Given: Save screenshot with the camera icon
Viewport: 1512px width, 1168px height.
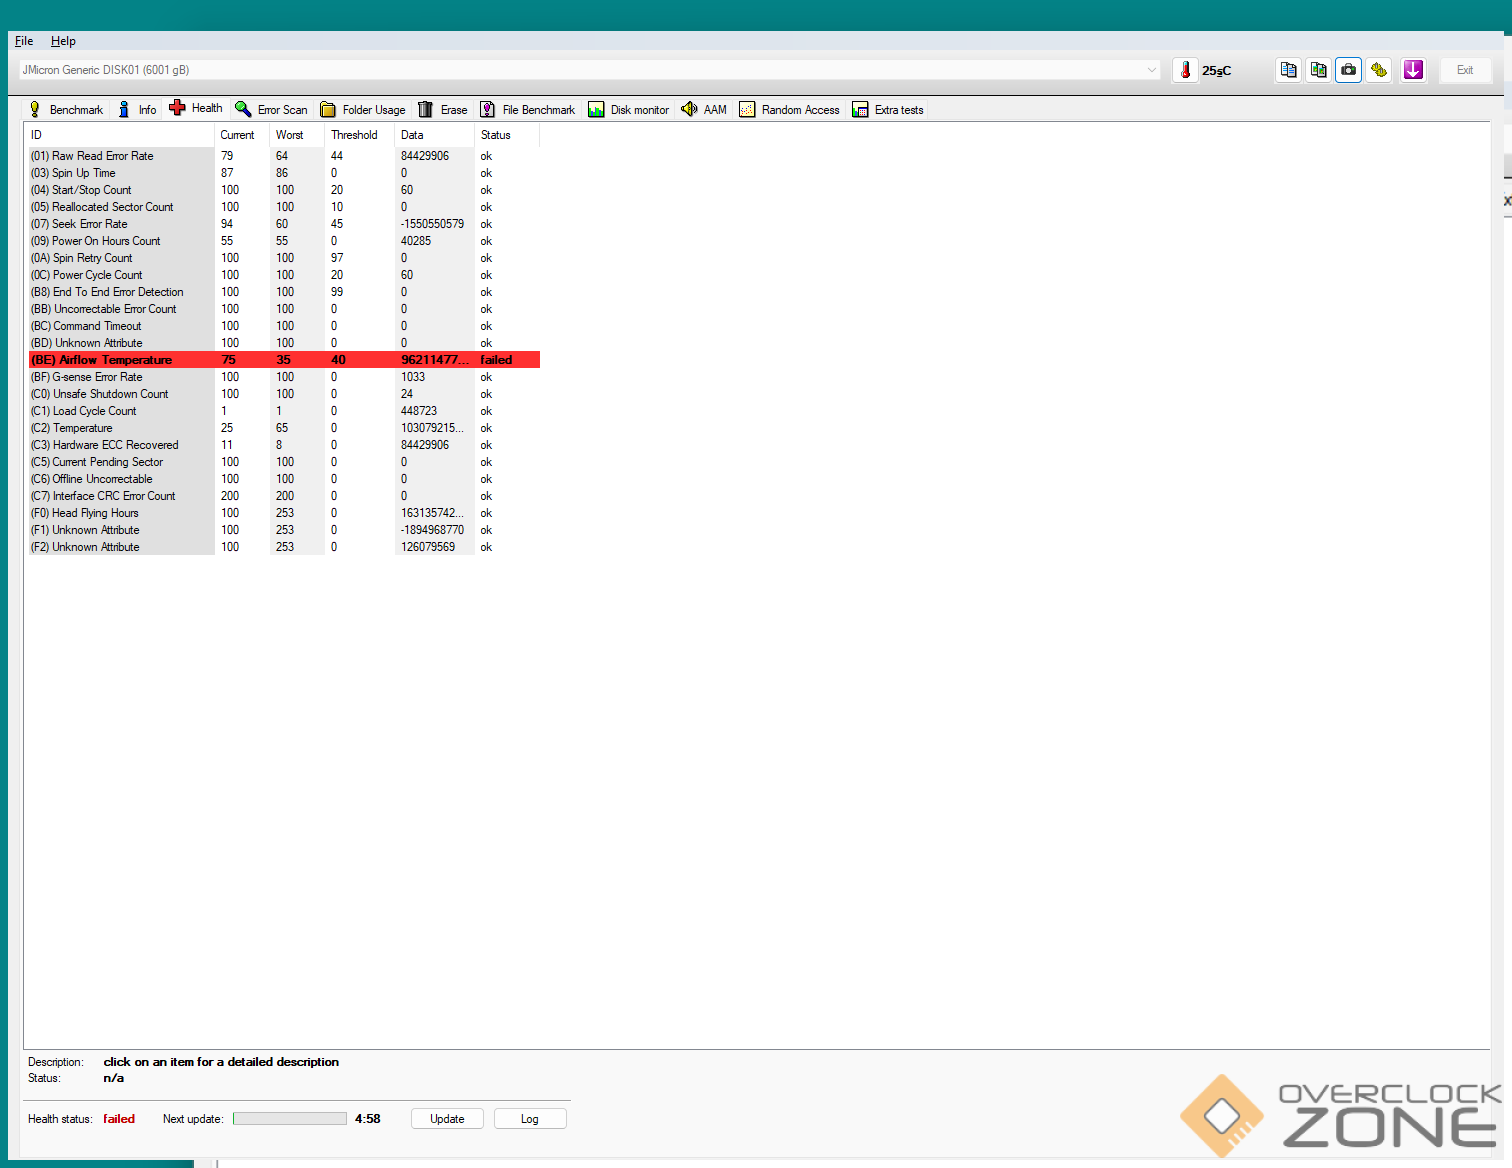Looking at the screenshot, I should coord(1349,70).
